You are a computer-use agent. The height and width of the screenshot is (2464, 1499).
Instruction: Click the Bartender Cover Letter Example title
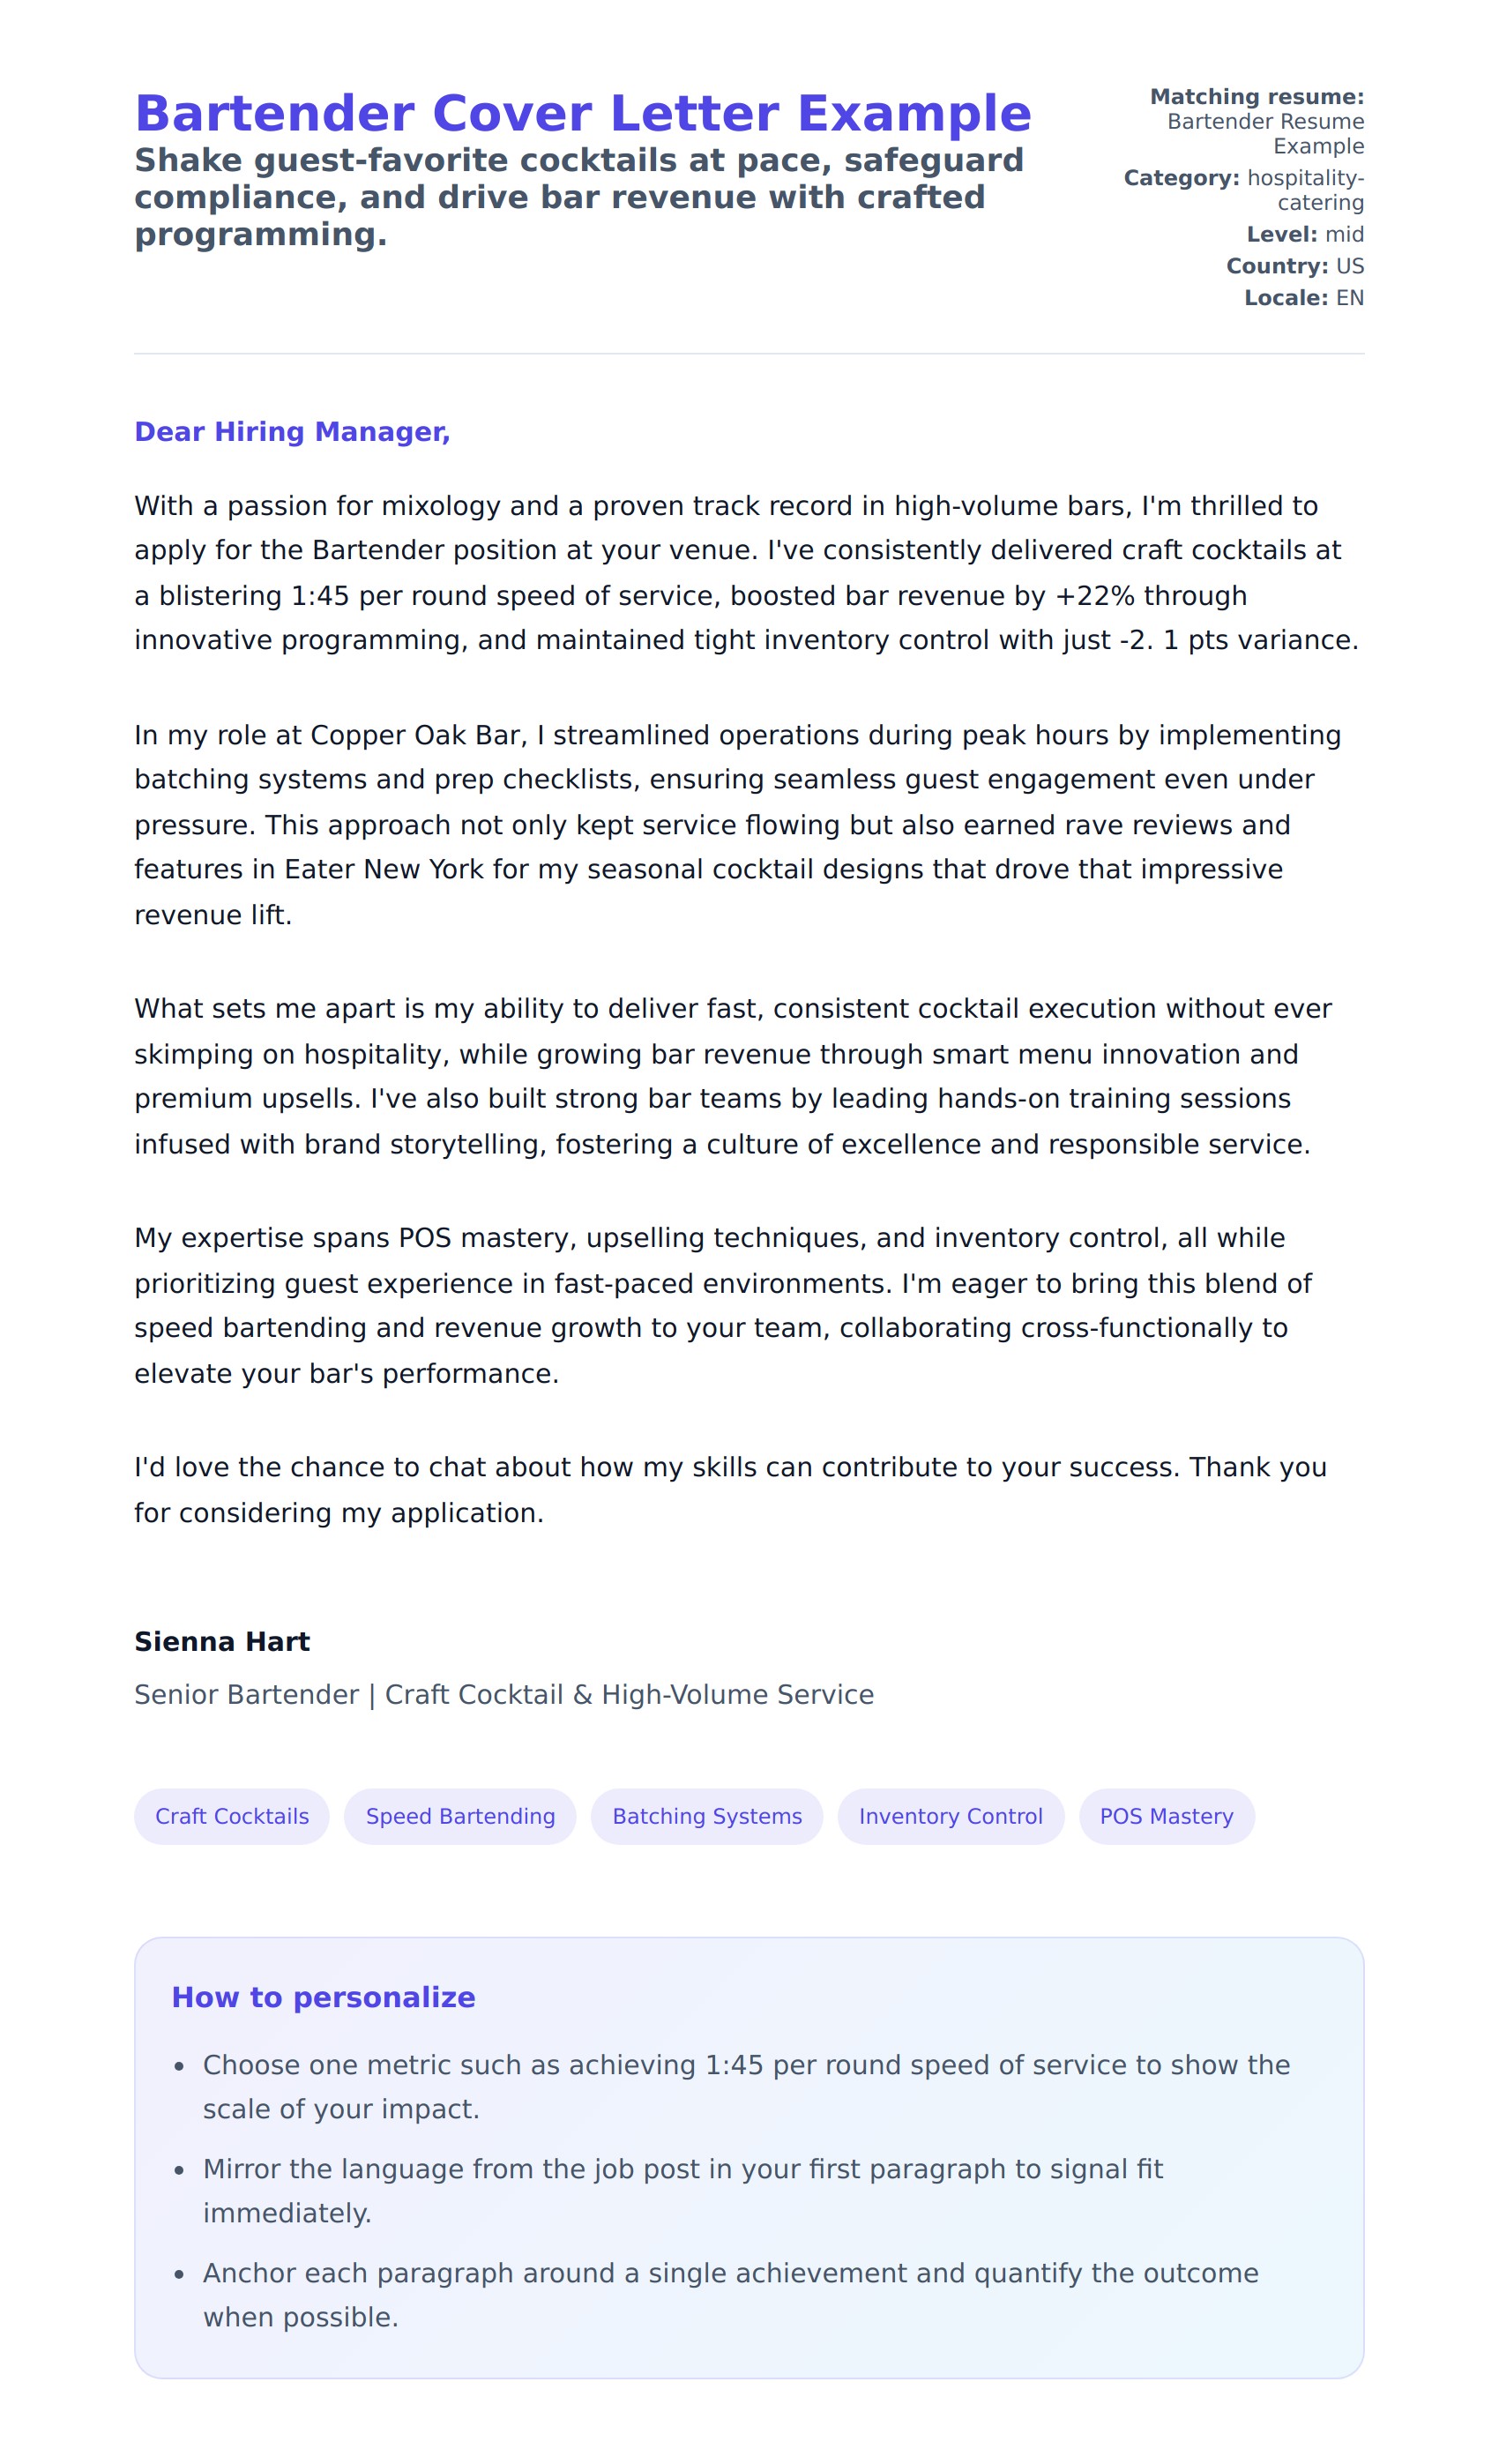point(582,113)
